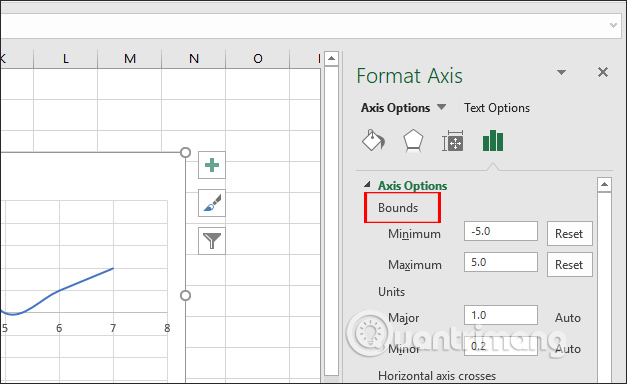Image resolution: width=627 pixels, height=384 pixels.
Task: Select column L header
Action: [66, 59]
